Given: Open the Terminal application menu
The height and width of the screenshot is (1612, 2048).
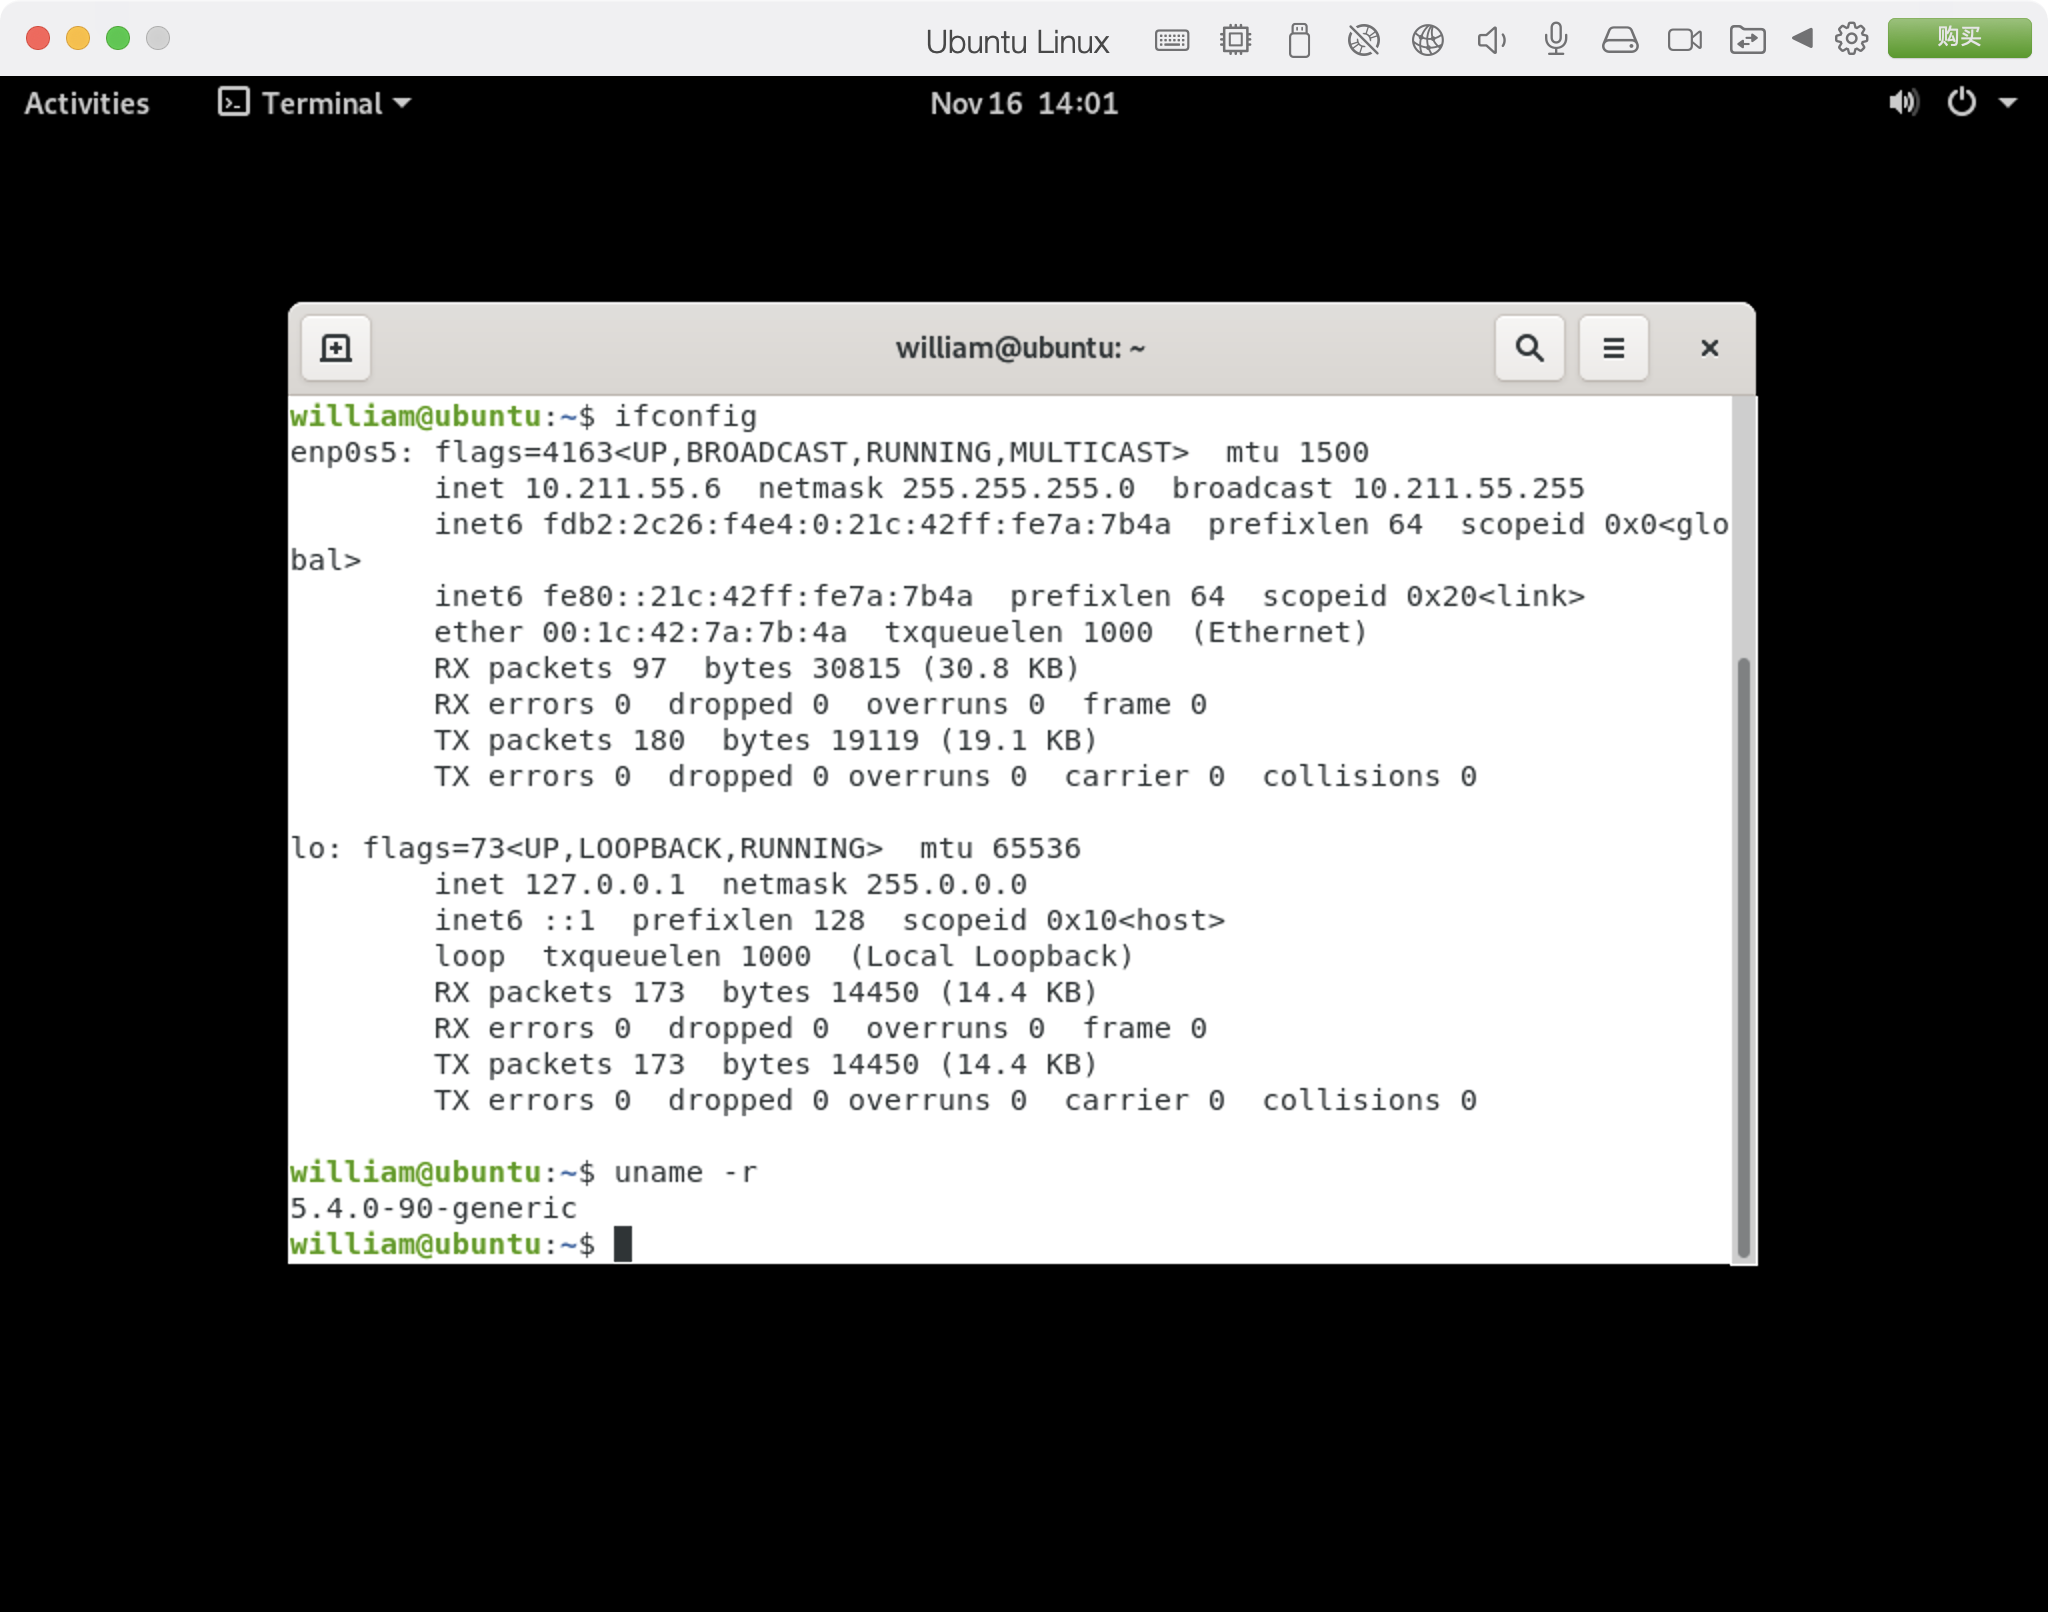Looking at the screenshot, I should (314, 103).
